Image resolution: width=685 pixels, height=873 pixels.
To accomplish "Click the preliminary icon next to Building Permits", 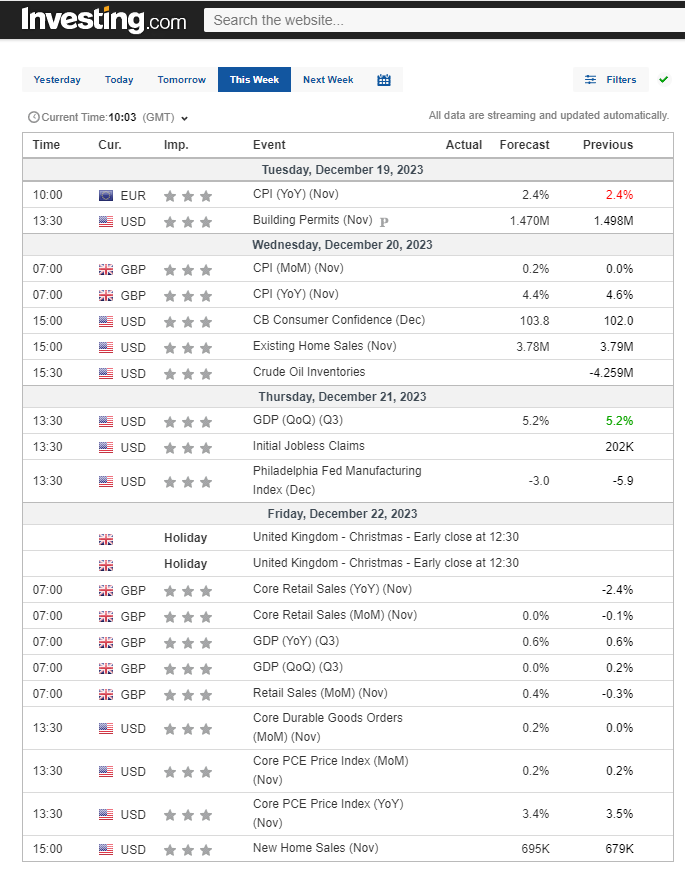I will coord(384,221).
